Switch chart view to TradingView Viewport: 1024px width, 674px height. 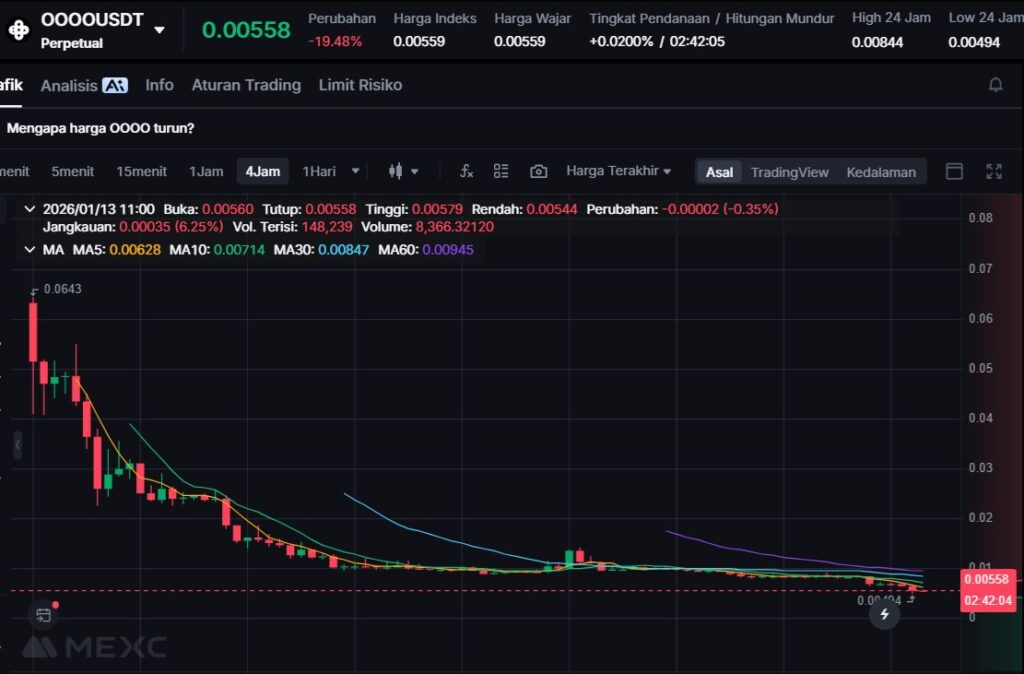click(x=789, y=172)
